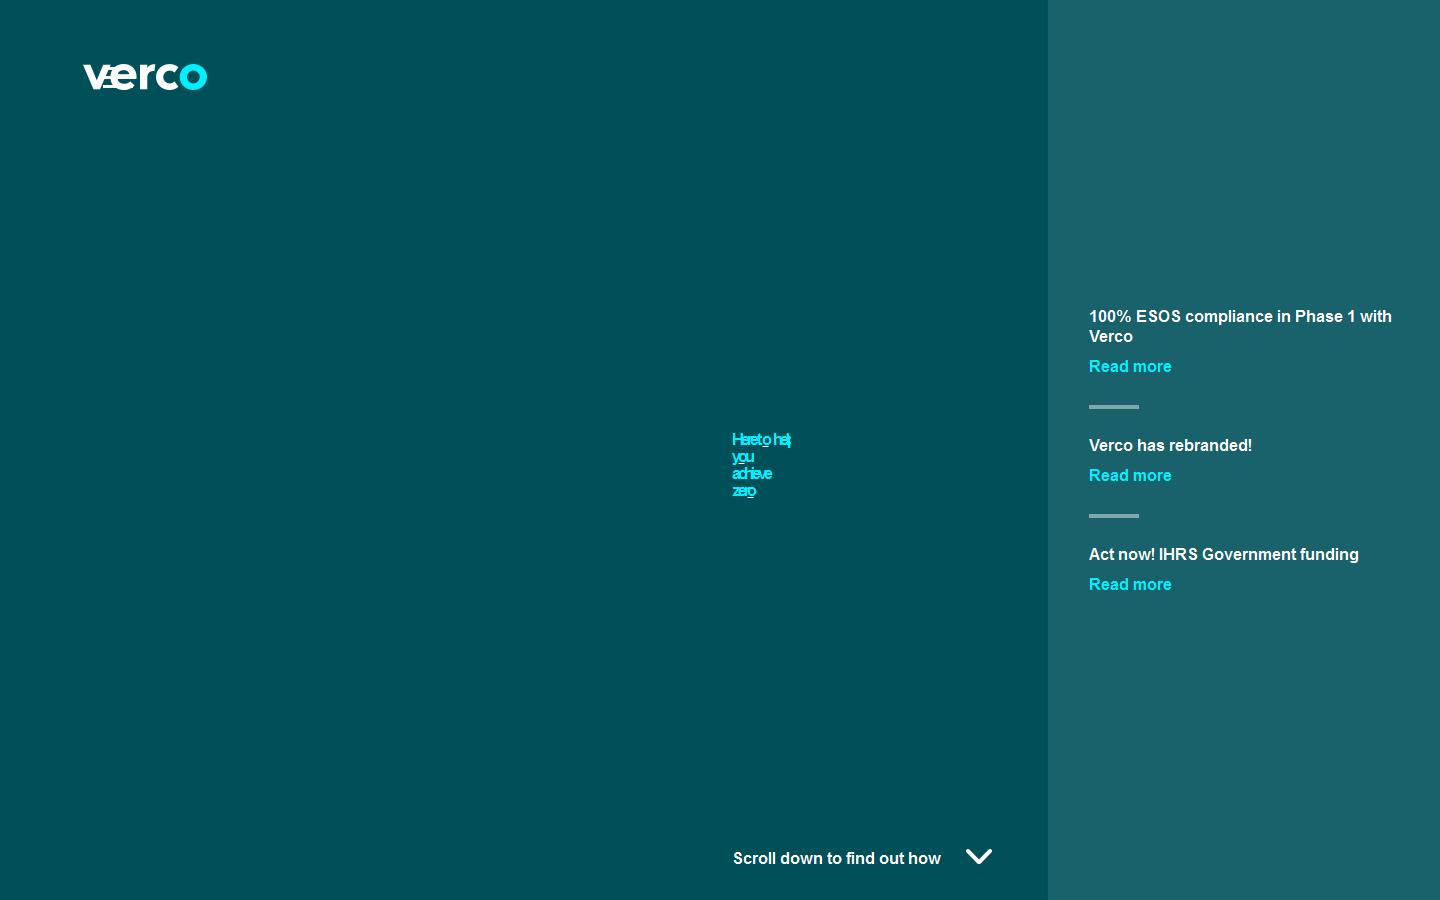Click the arrow below 'Scroll down to find out how'

[x=979, y=856]
